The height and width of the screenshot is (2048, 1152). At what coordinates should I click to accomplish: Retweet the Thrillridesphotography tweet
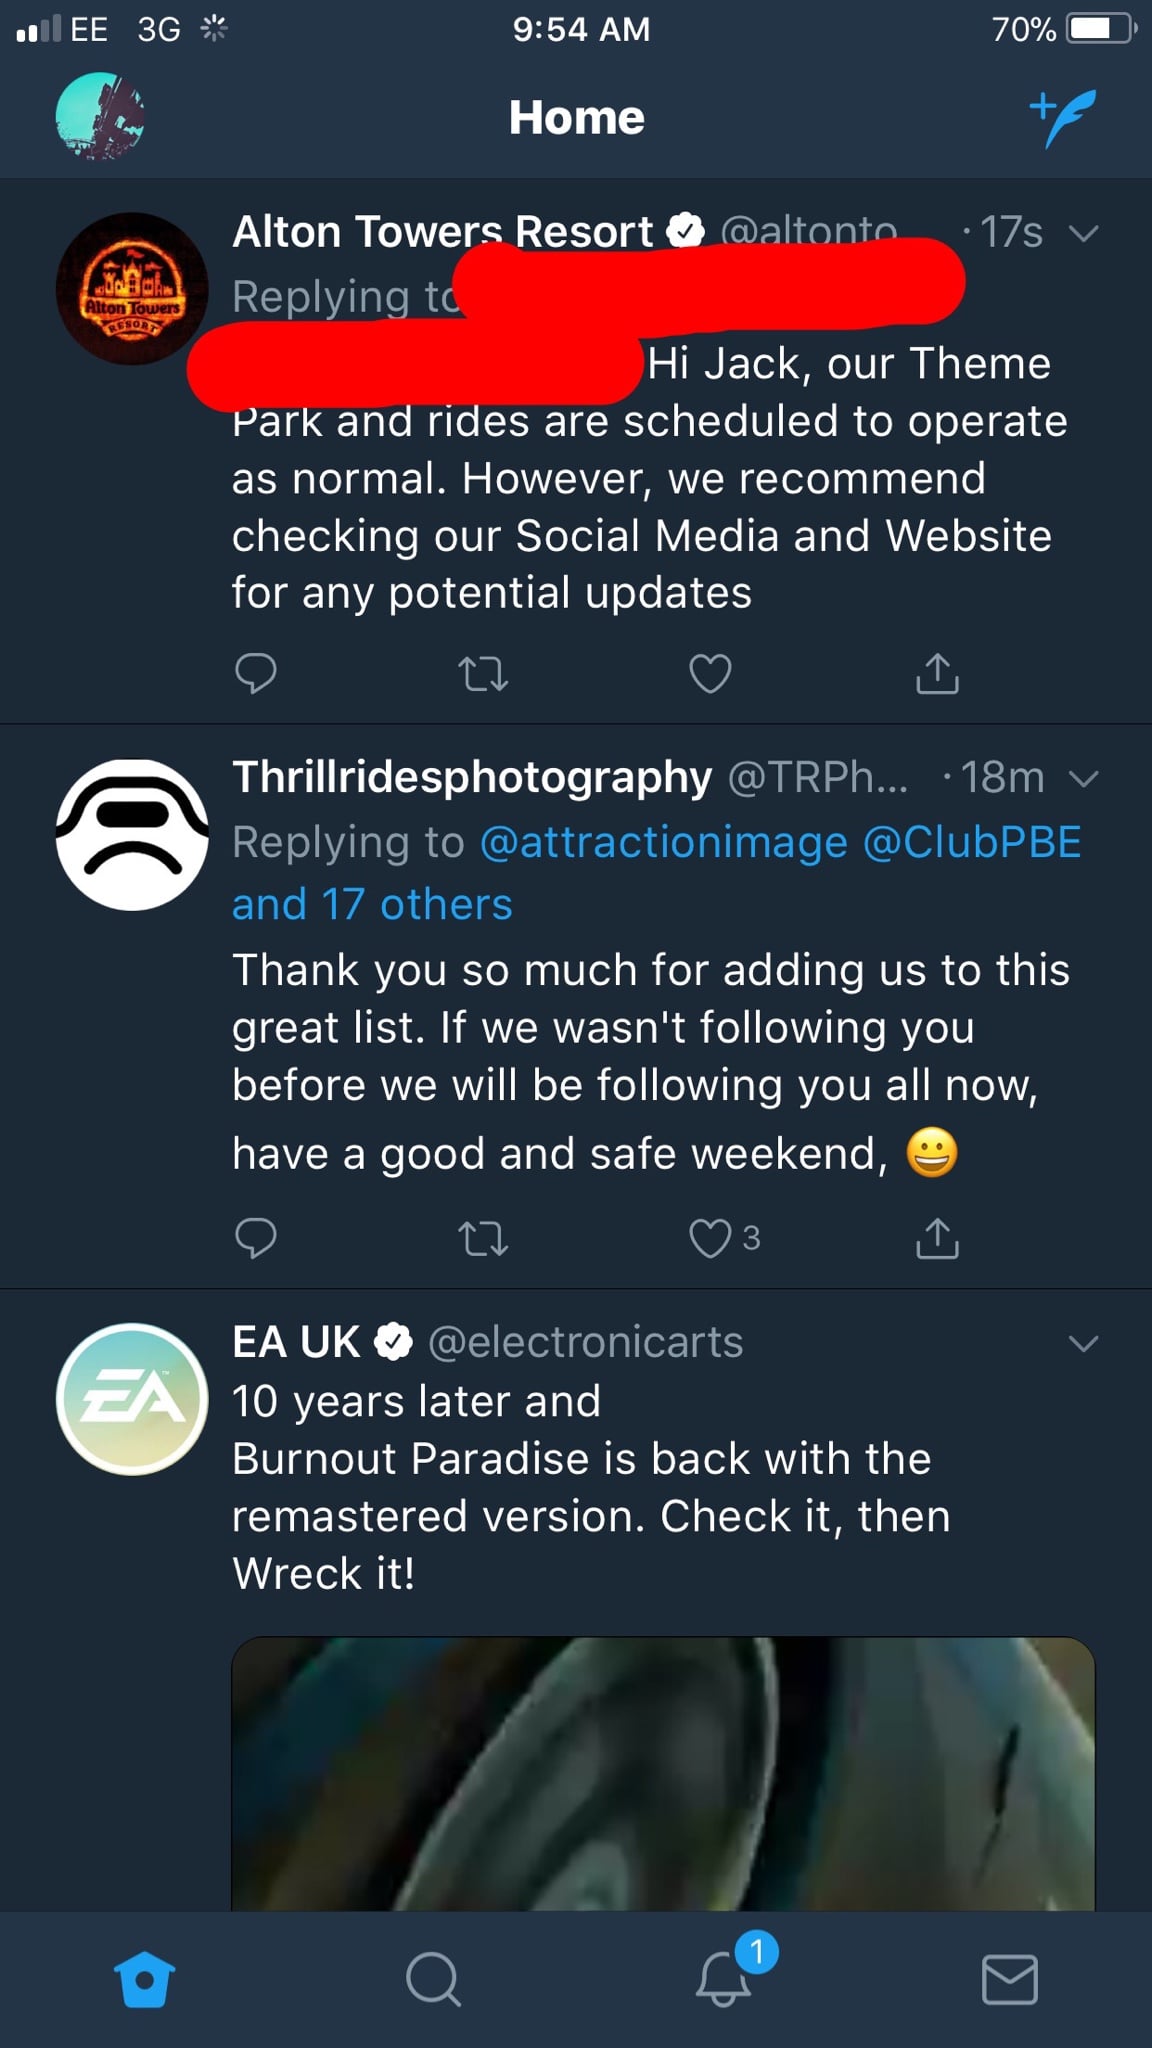(483, 1239)
